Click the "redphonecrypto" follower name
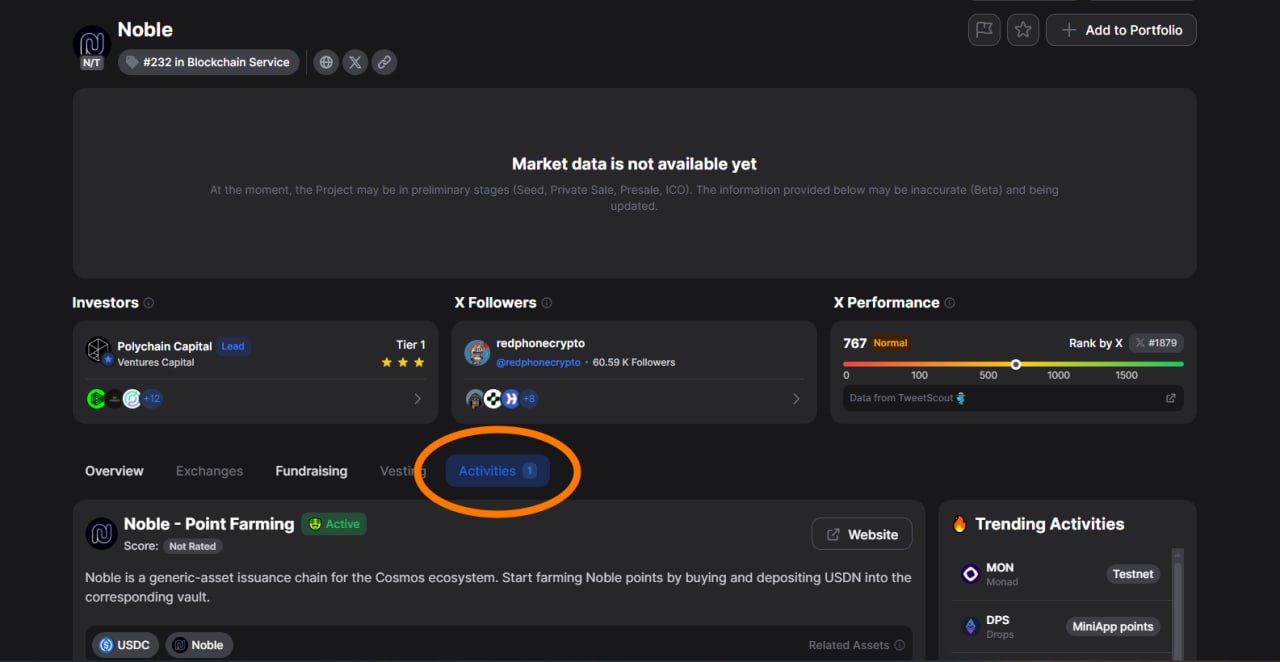This screenshot has width=1280, height=662. coord(541,343)
